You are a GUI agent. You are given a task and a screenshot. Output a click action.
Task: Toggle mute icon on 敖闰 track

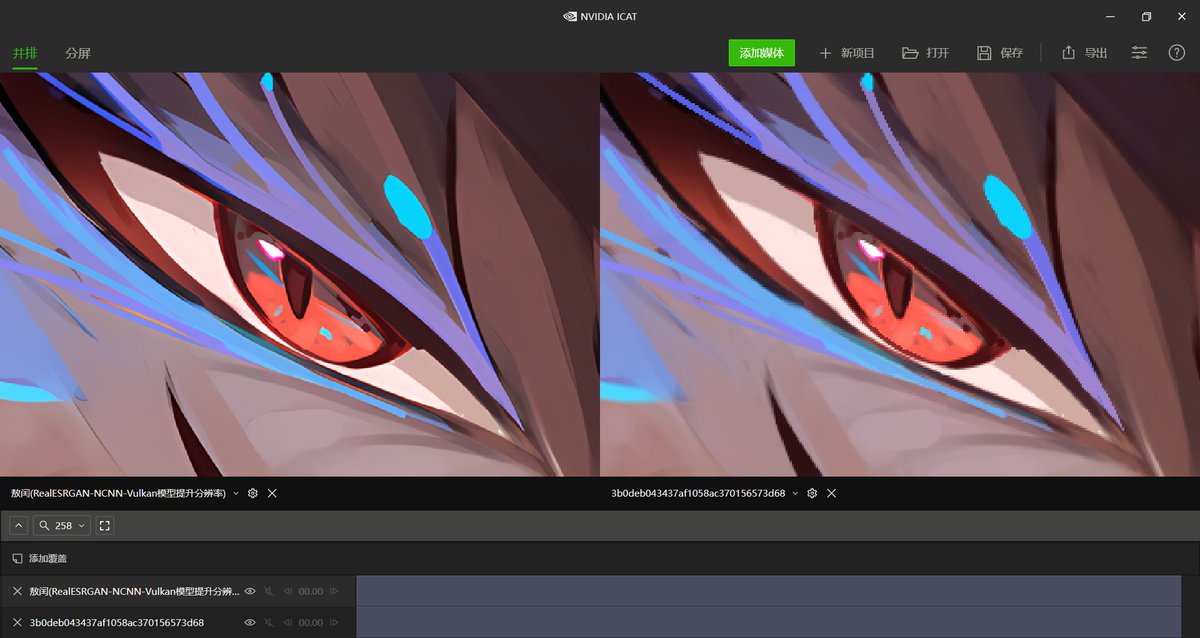tap(269, 591)
